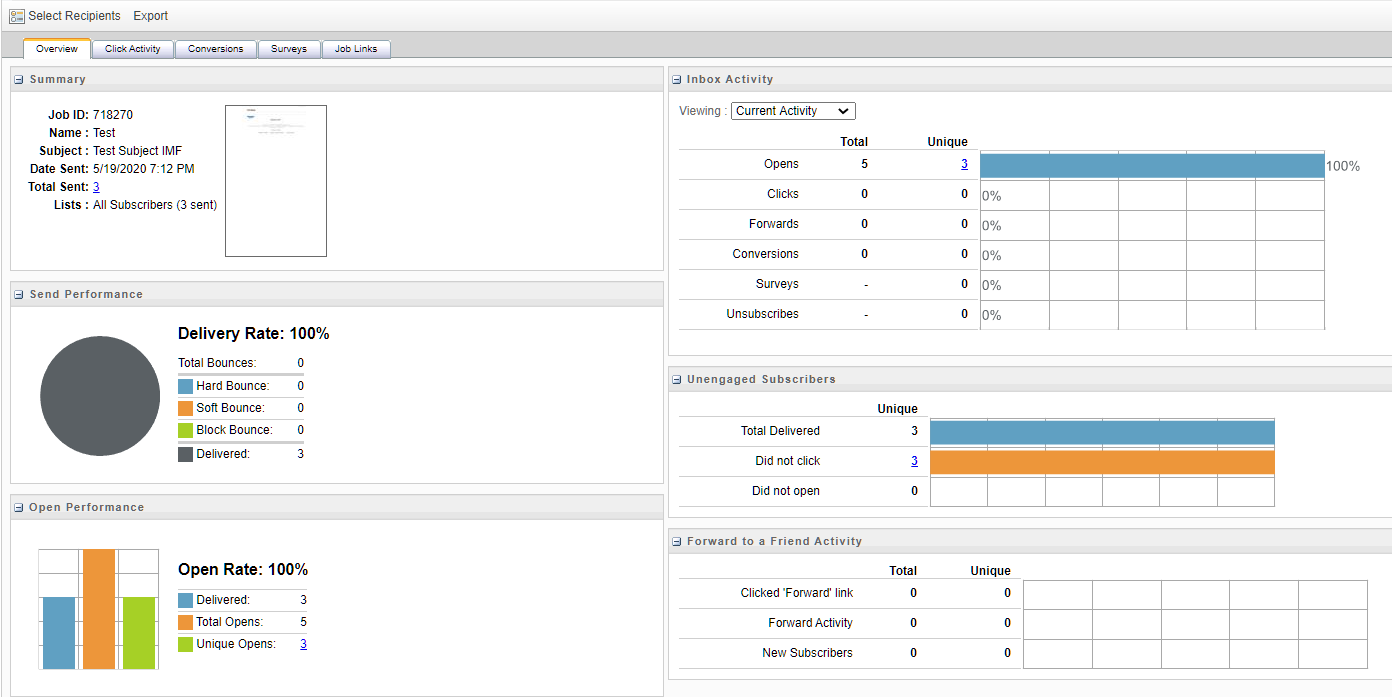Click the Block Bounce green swatch
The image size is (1392, 697).
click(185, 430)
